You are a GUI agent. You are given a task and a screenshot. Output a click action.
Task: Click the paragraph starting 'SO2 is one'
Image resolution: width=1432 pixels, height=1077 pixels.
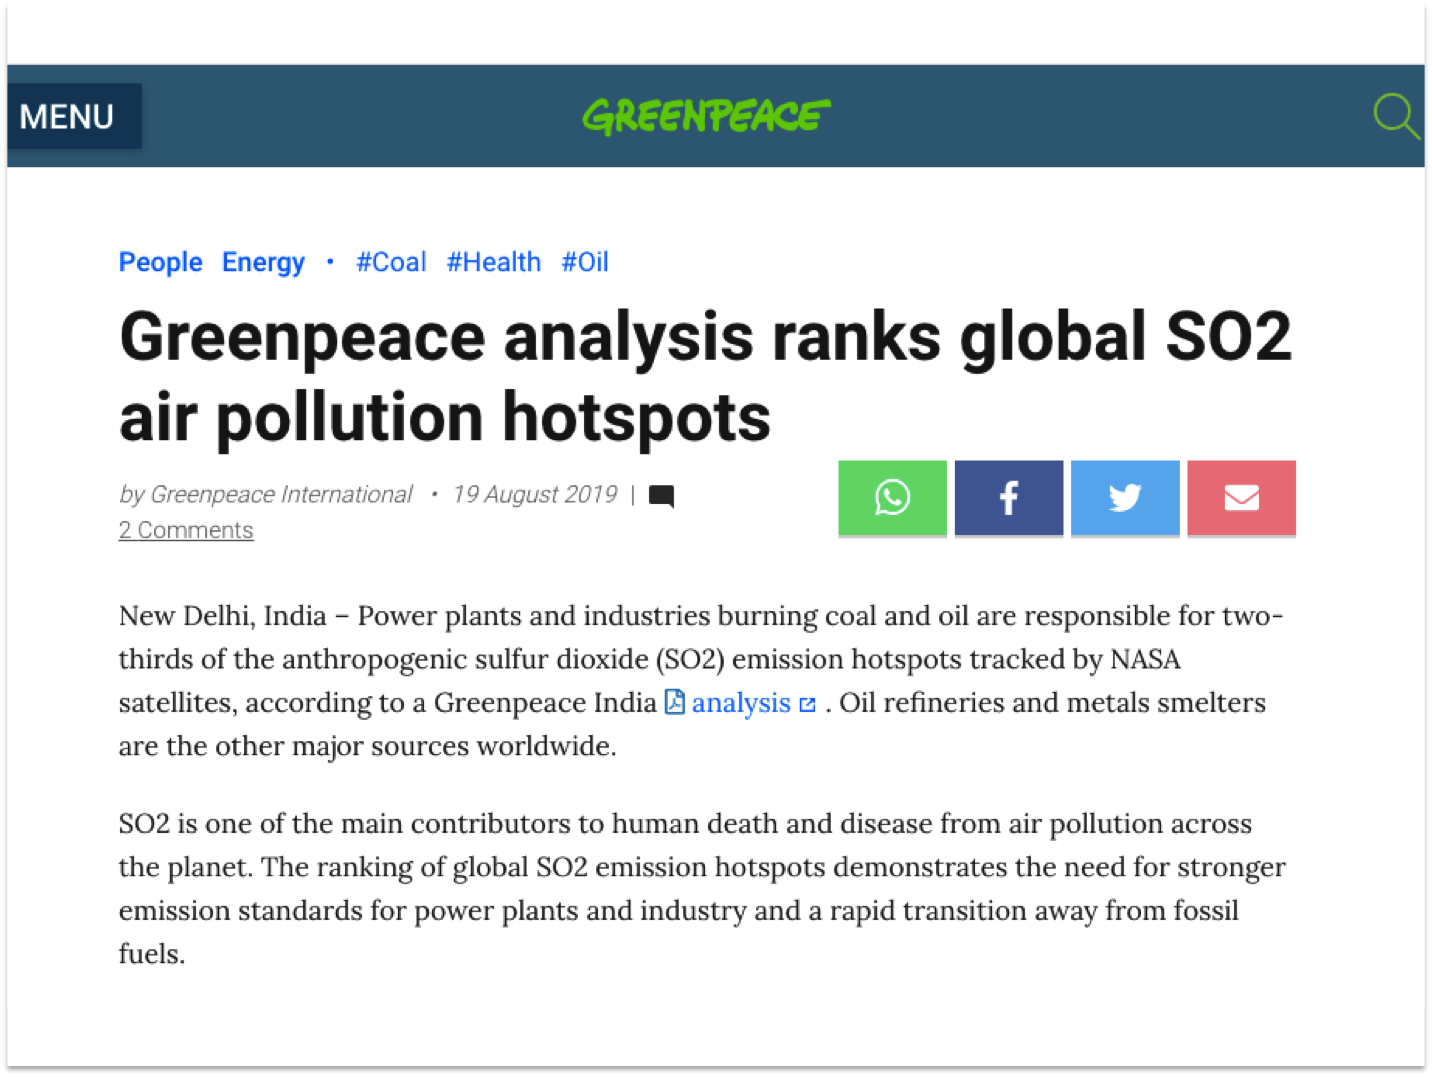[702, 888]
